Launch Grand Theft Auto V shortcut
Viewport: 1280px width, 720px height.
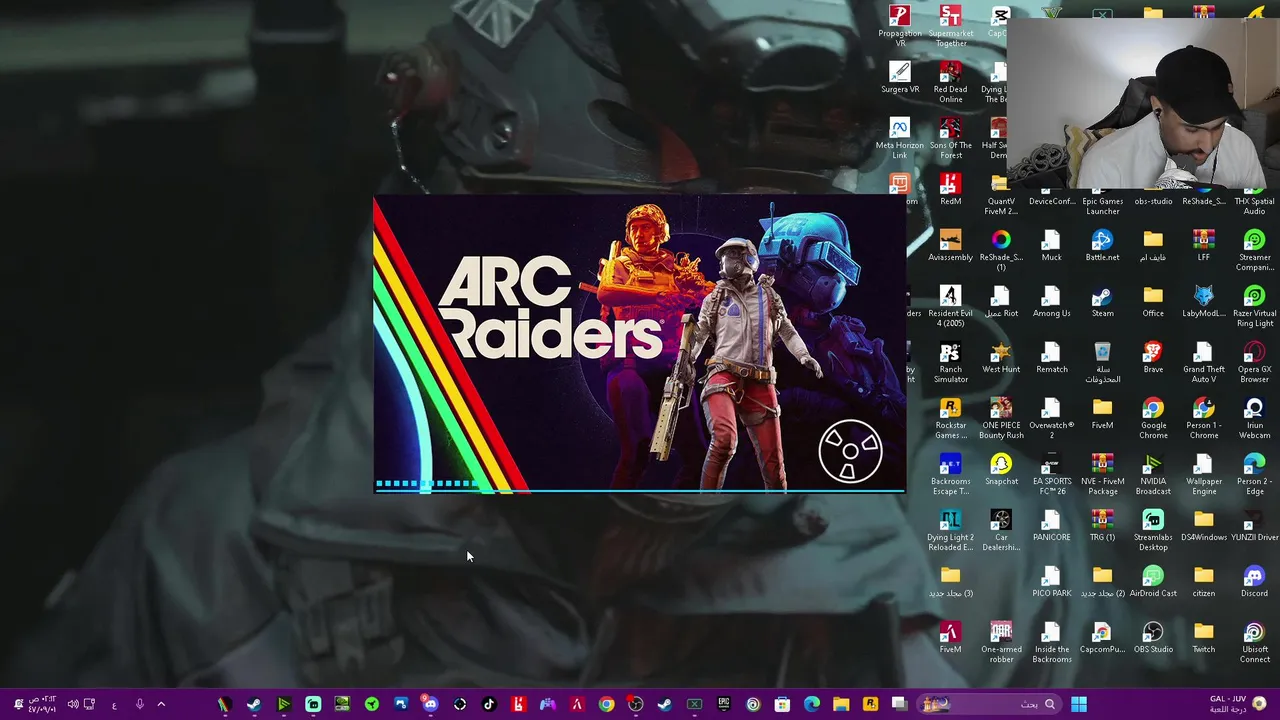click(x=1203, y=361)
